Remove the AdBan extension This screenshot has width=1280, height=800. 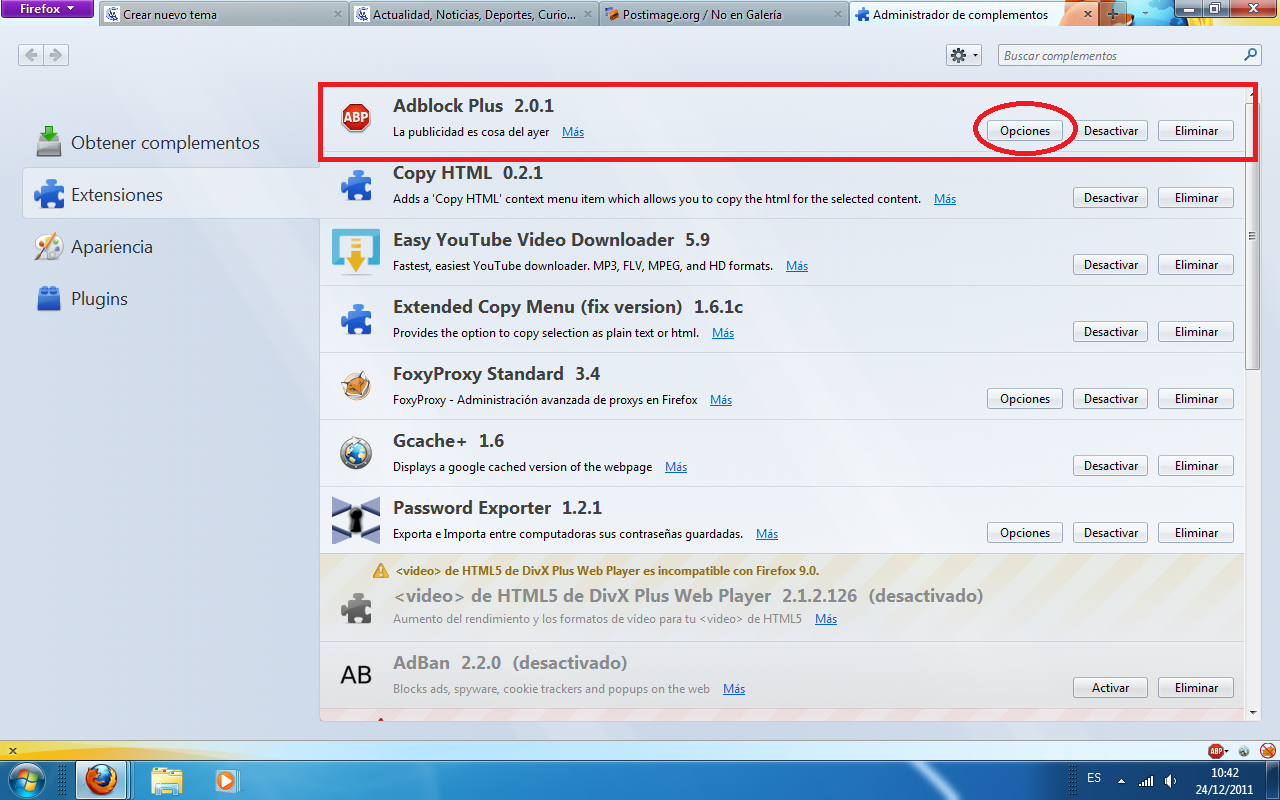[x=1196, y=688]
